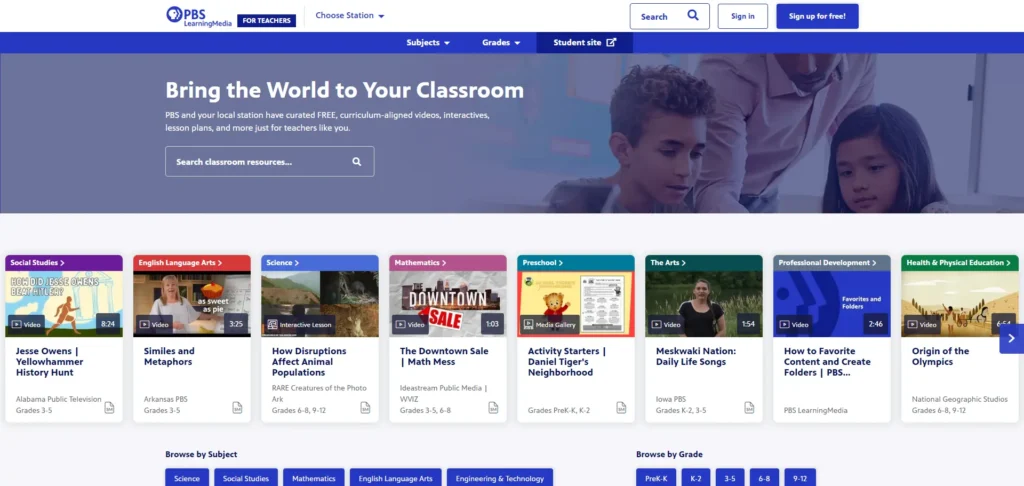This screenshot has width=1024, height=486.
Task: Select the English Language Arts browse button
Action: pyautogui.click(x=396, y=478)
